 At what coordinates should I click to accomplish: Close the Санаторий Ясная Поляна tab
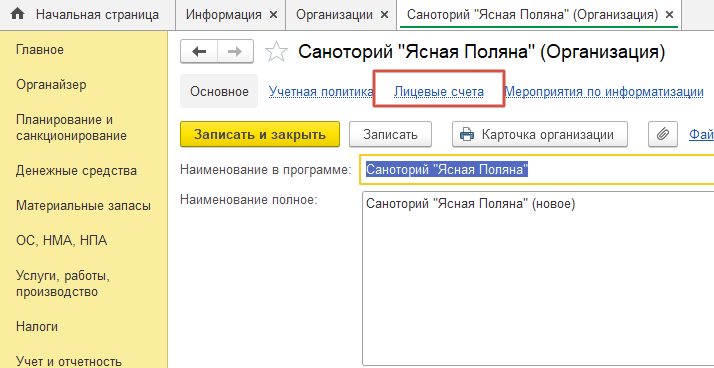(x=669, y=15)
